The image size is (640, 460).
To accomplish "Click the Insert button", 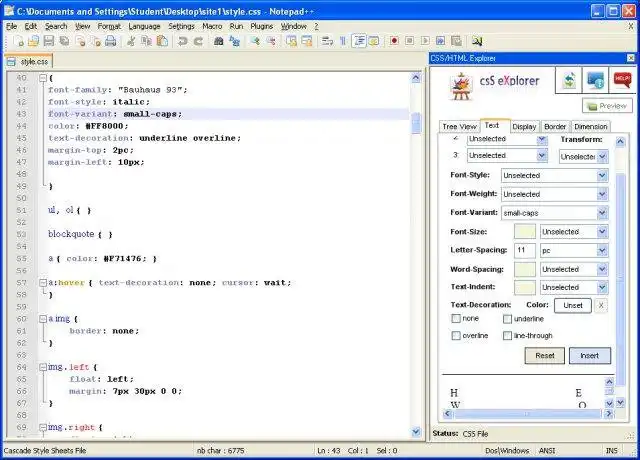I will 590,356.
